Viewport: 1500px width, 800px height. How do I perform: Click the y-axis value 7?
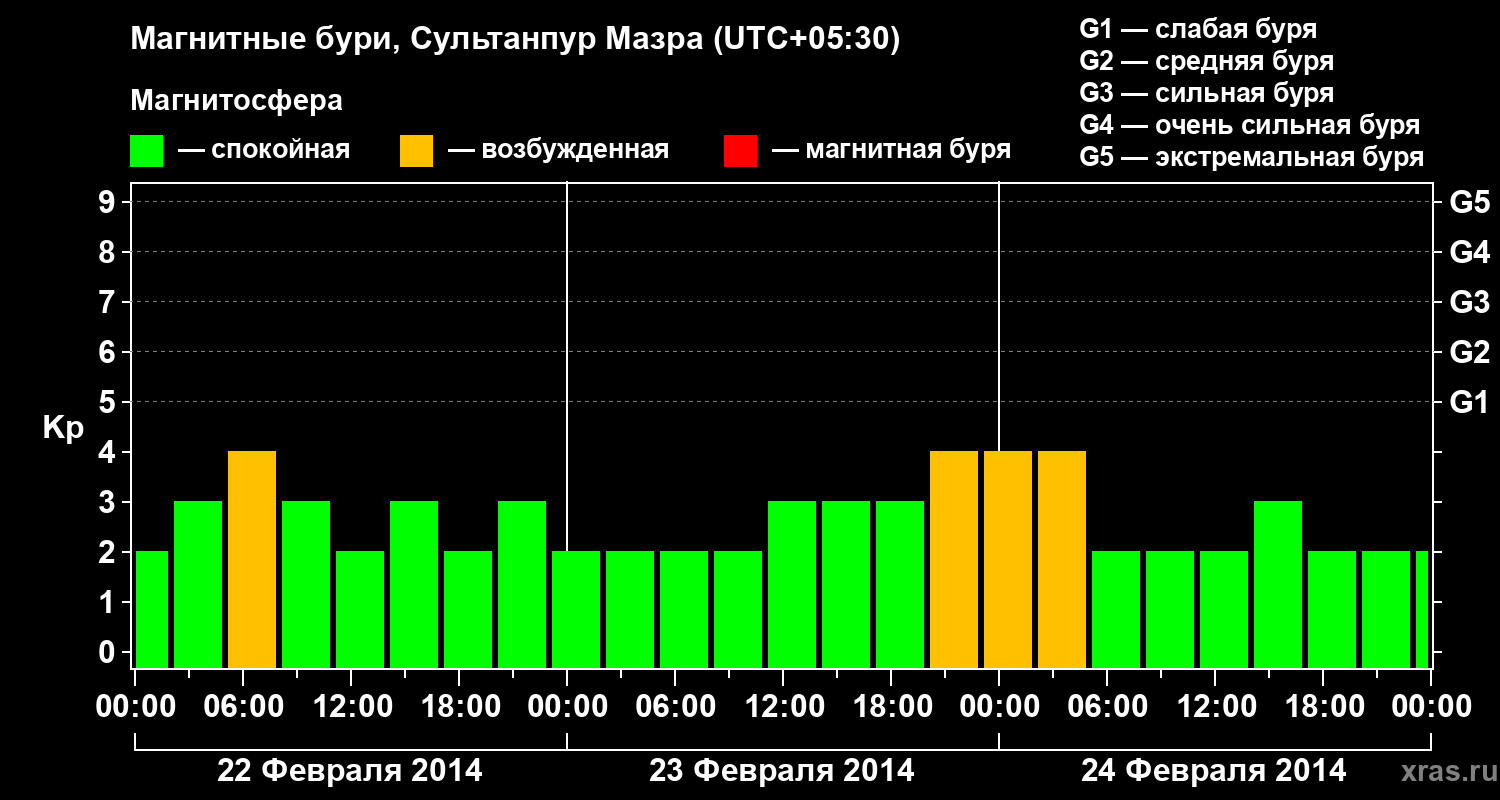click(x=108, y=302)
